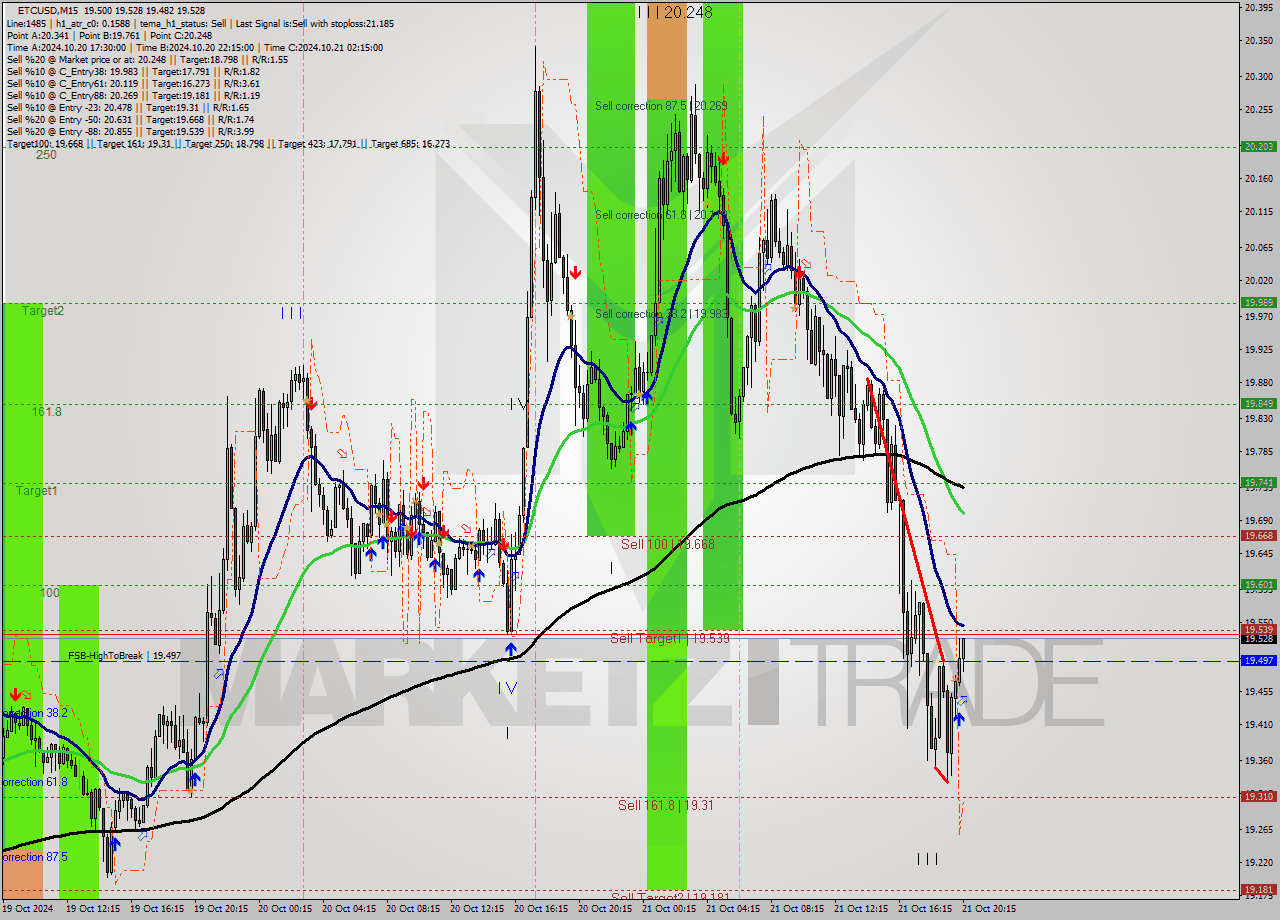Select the 'I I I 20.248' wave label
The height and width of the screenshot is (920, 1280).
[675, 12]
